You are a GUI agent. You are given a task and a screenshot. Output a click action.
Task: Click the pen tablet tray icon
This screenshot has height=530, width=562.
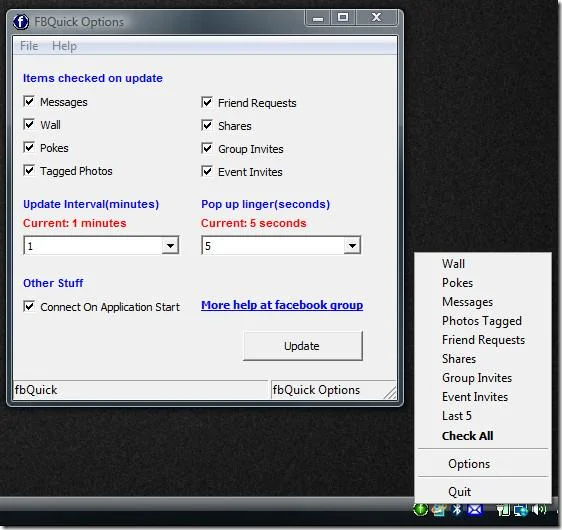pyautogui.click(x=439, y=510)
